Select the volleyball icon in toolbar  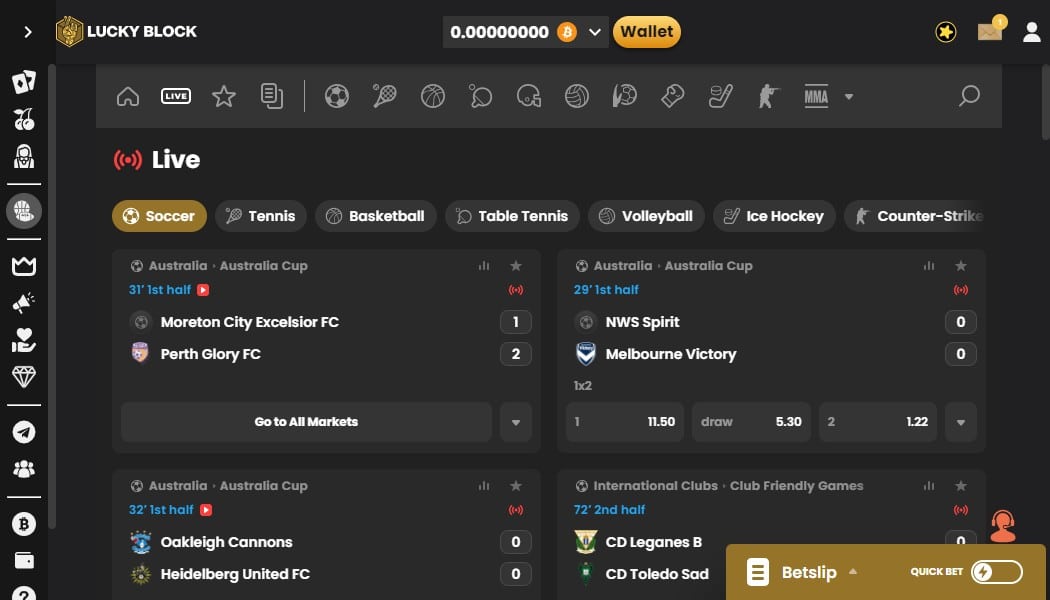click(577, 96)
